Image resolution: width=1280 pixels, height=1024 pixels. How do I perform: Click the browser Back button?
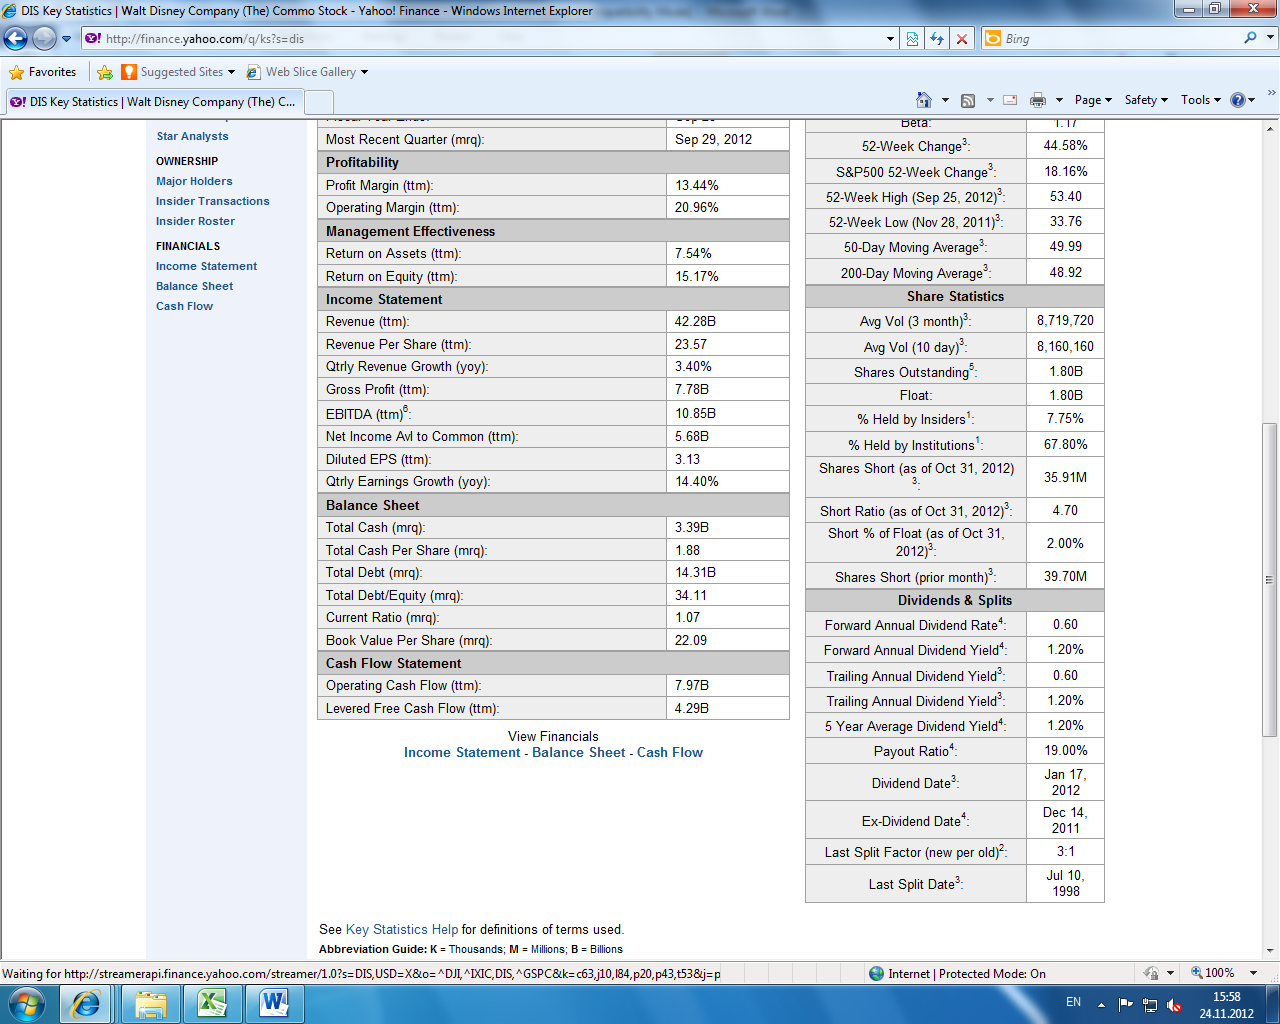pos(16,38)
